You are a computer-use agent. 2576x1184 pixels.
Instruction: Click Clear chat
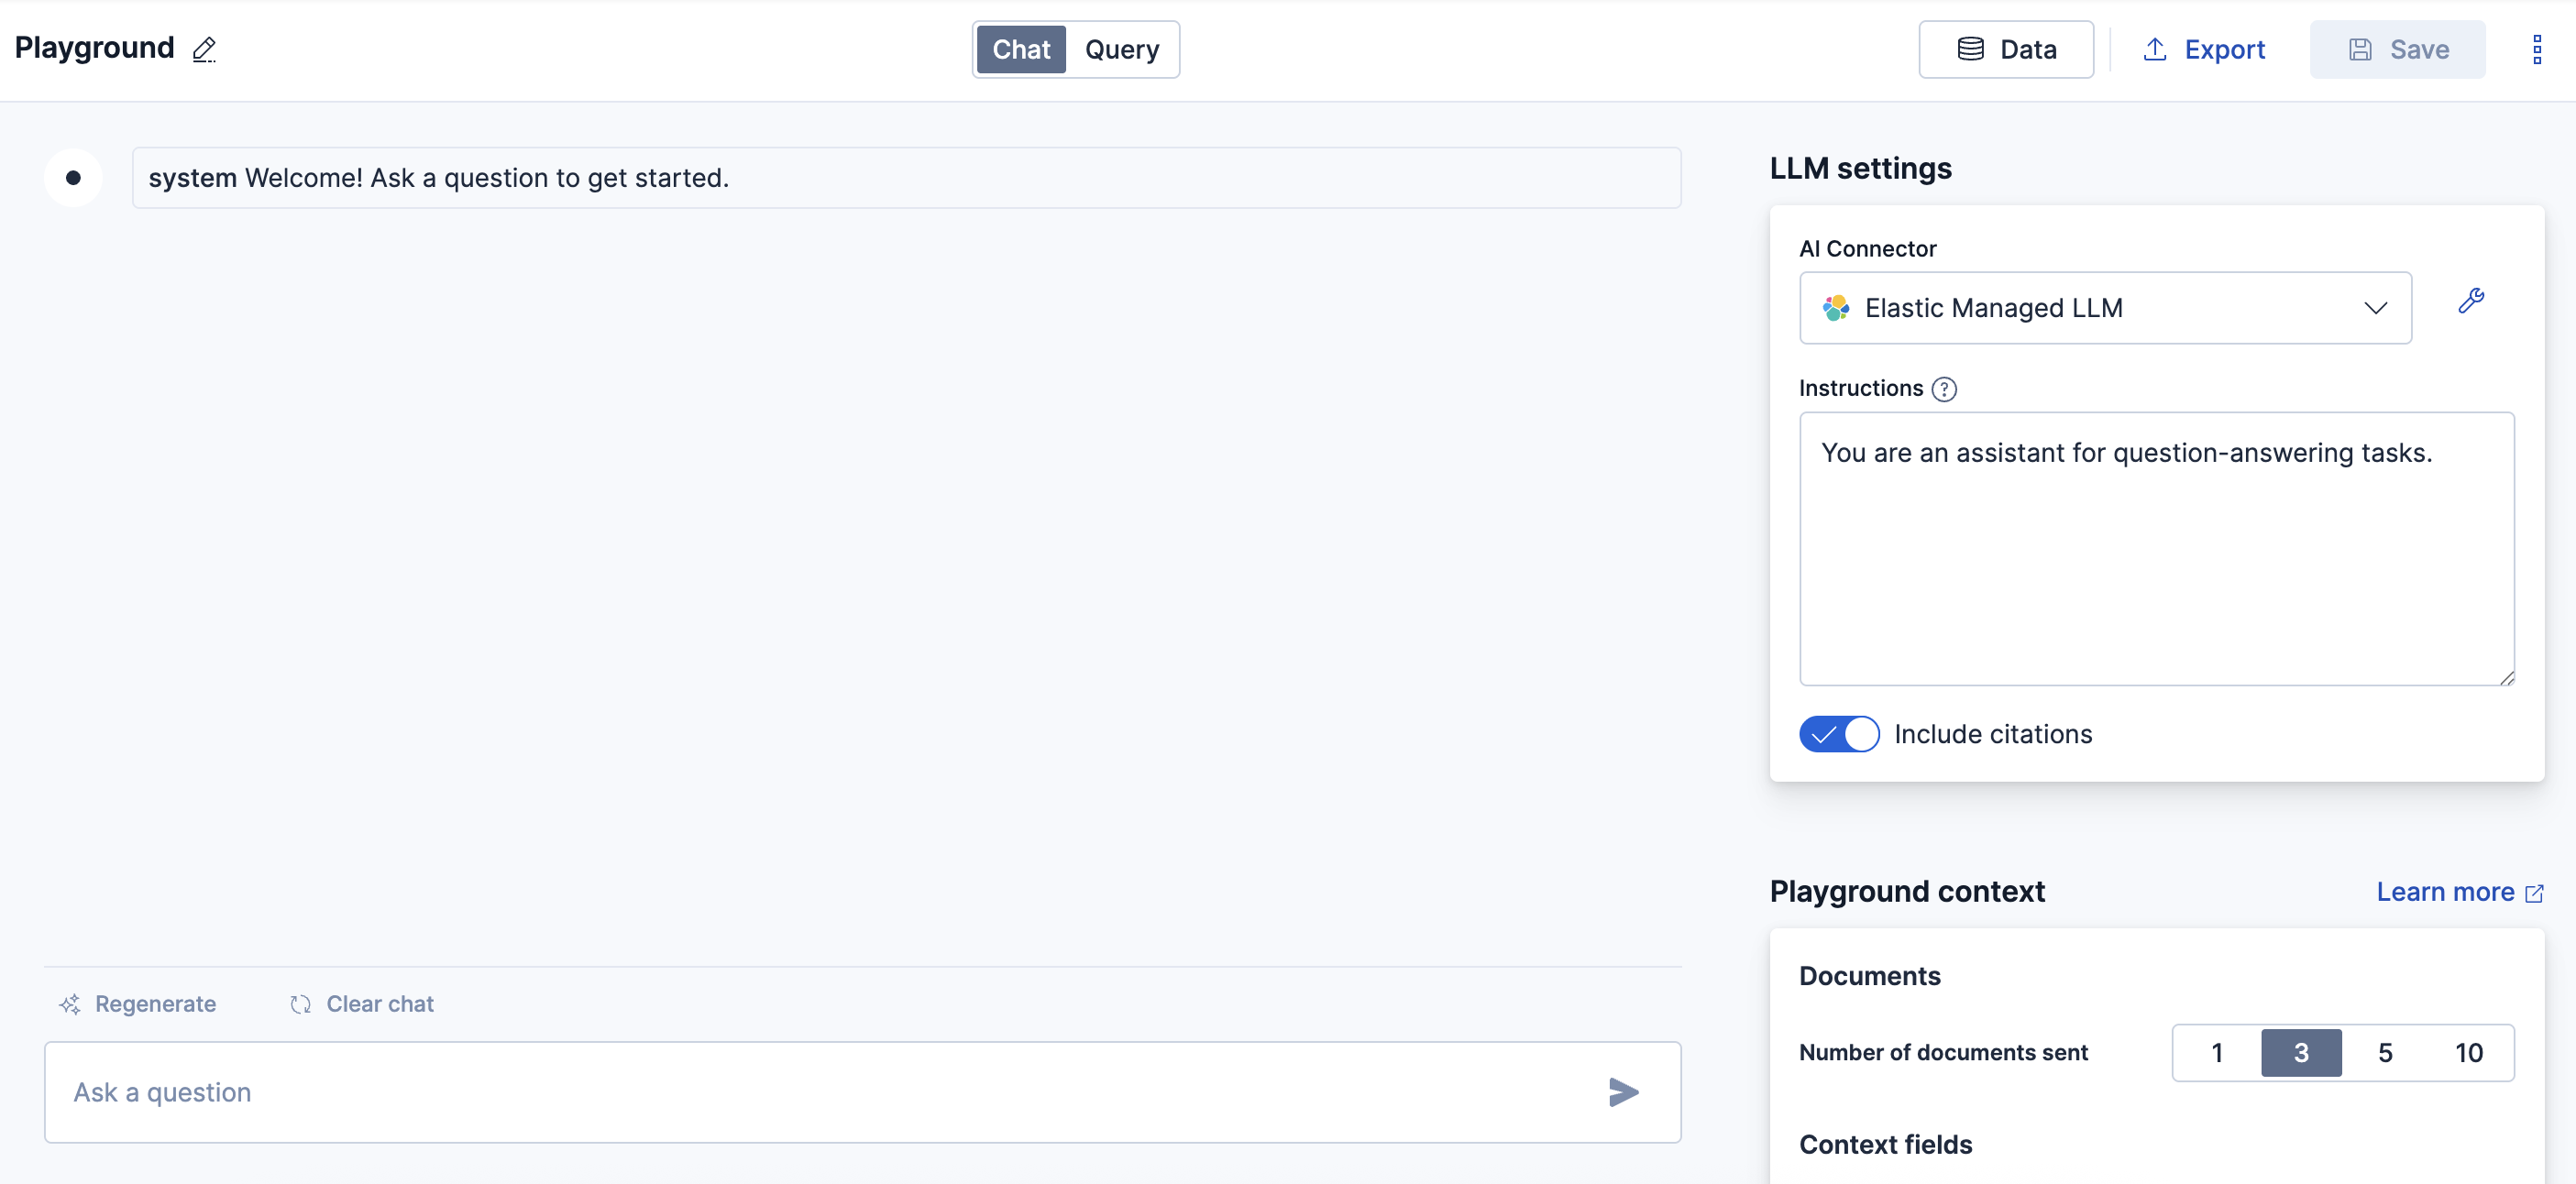click(379, 1004)
